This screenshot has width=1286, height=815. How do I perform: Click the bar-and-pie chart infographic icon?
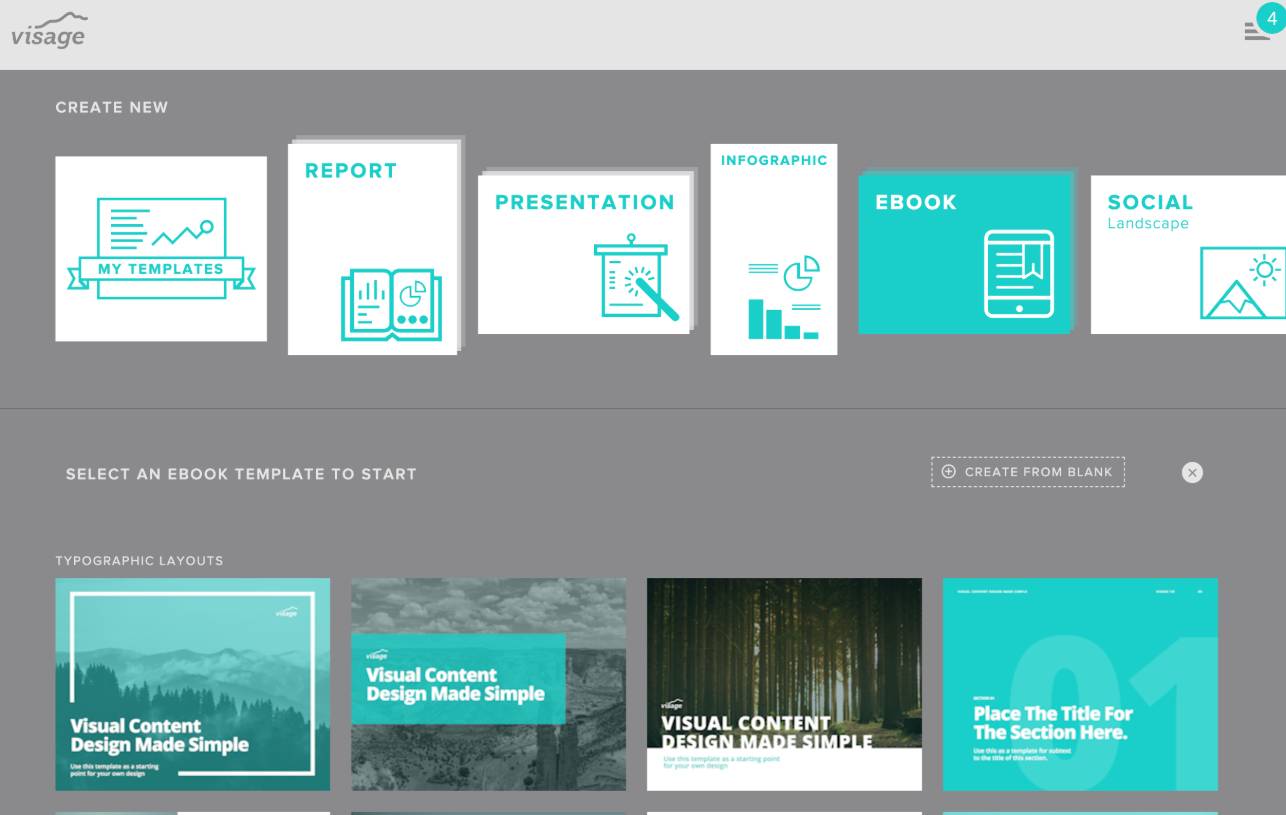[x=785, y=298]
